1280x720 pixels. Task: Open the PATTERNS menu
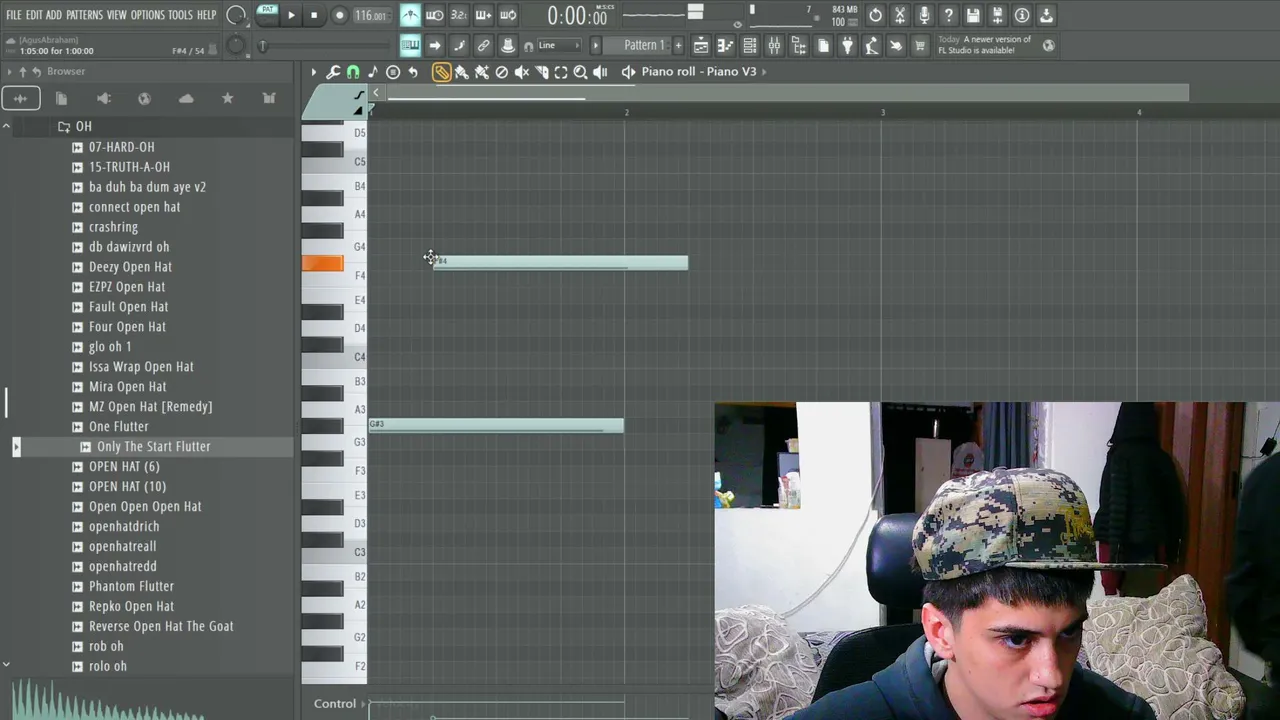[85, 15]
